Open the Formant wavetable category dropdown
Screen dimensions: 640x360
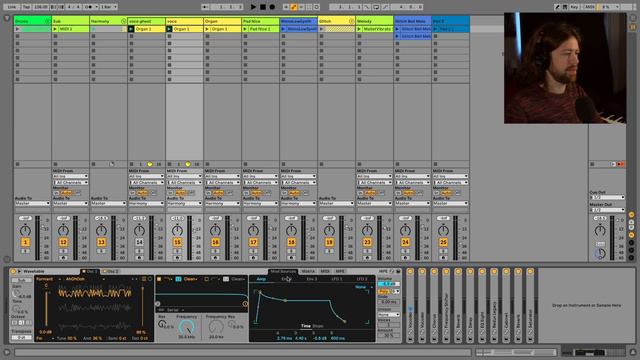click(48, 279)
